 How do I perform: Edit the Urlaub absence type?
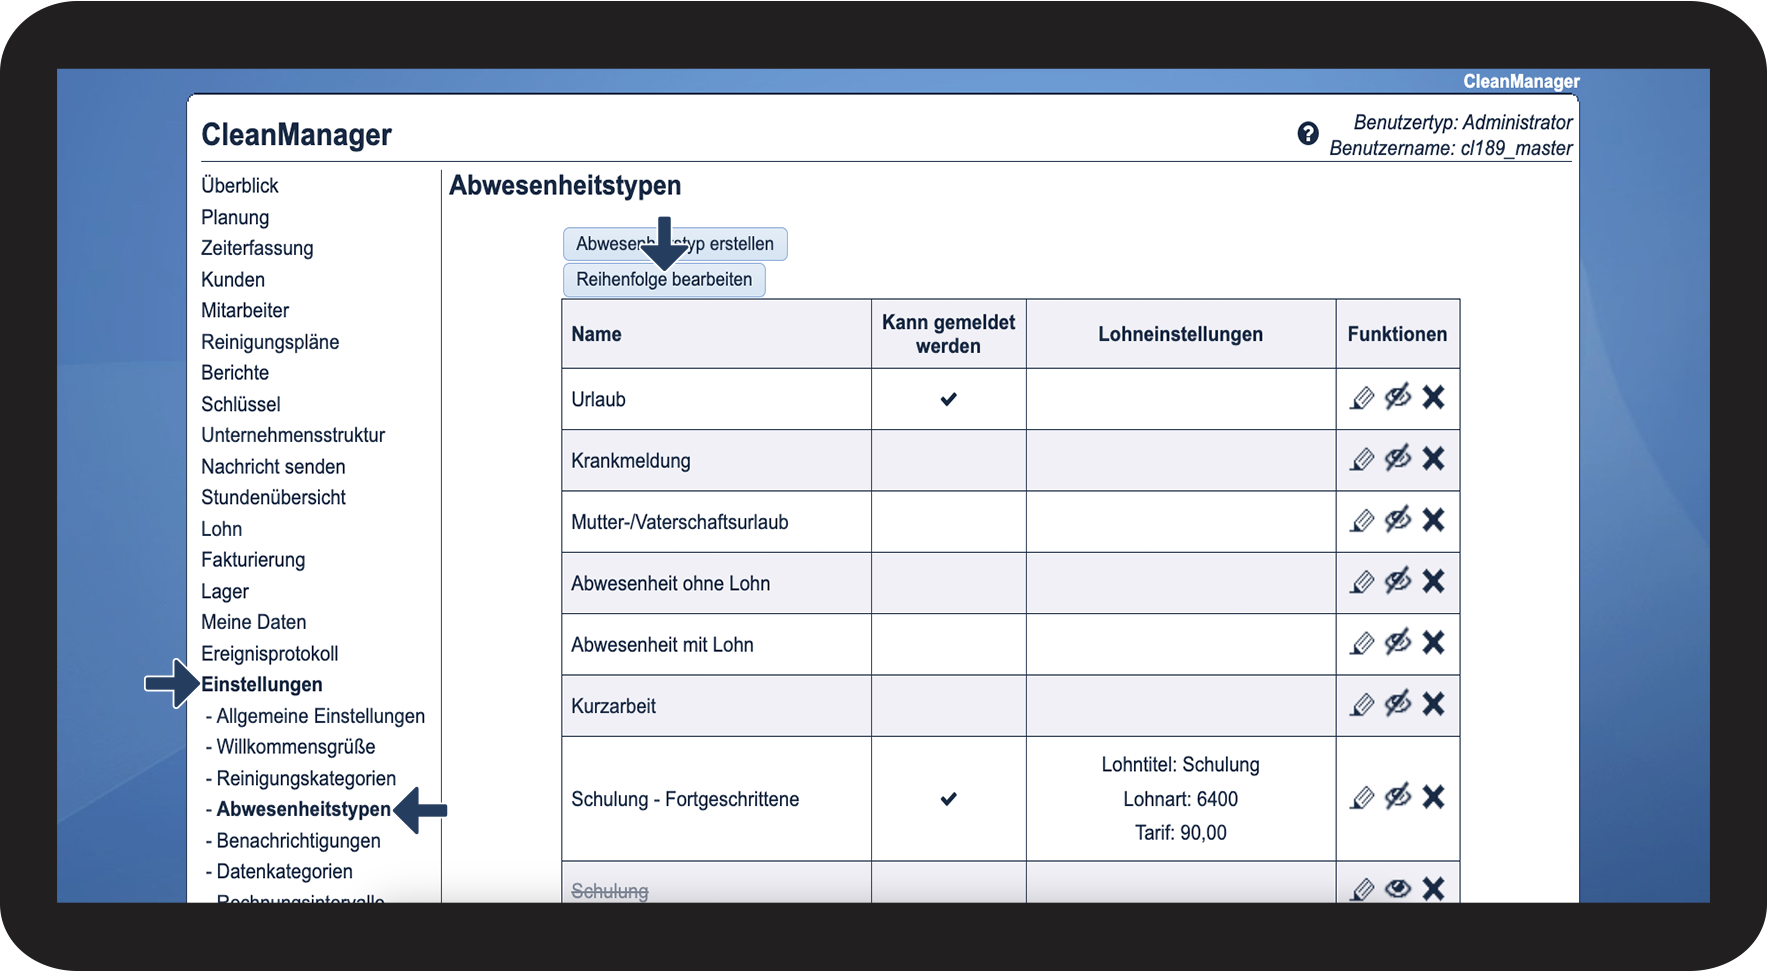(1362, 398)
